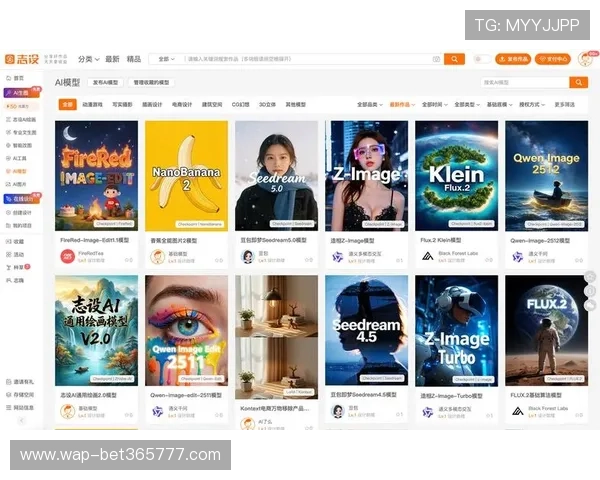
Task: Open 在线设计 in the sidebar
Action: [21, 199]
